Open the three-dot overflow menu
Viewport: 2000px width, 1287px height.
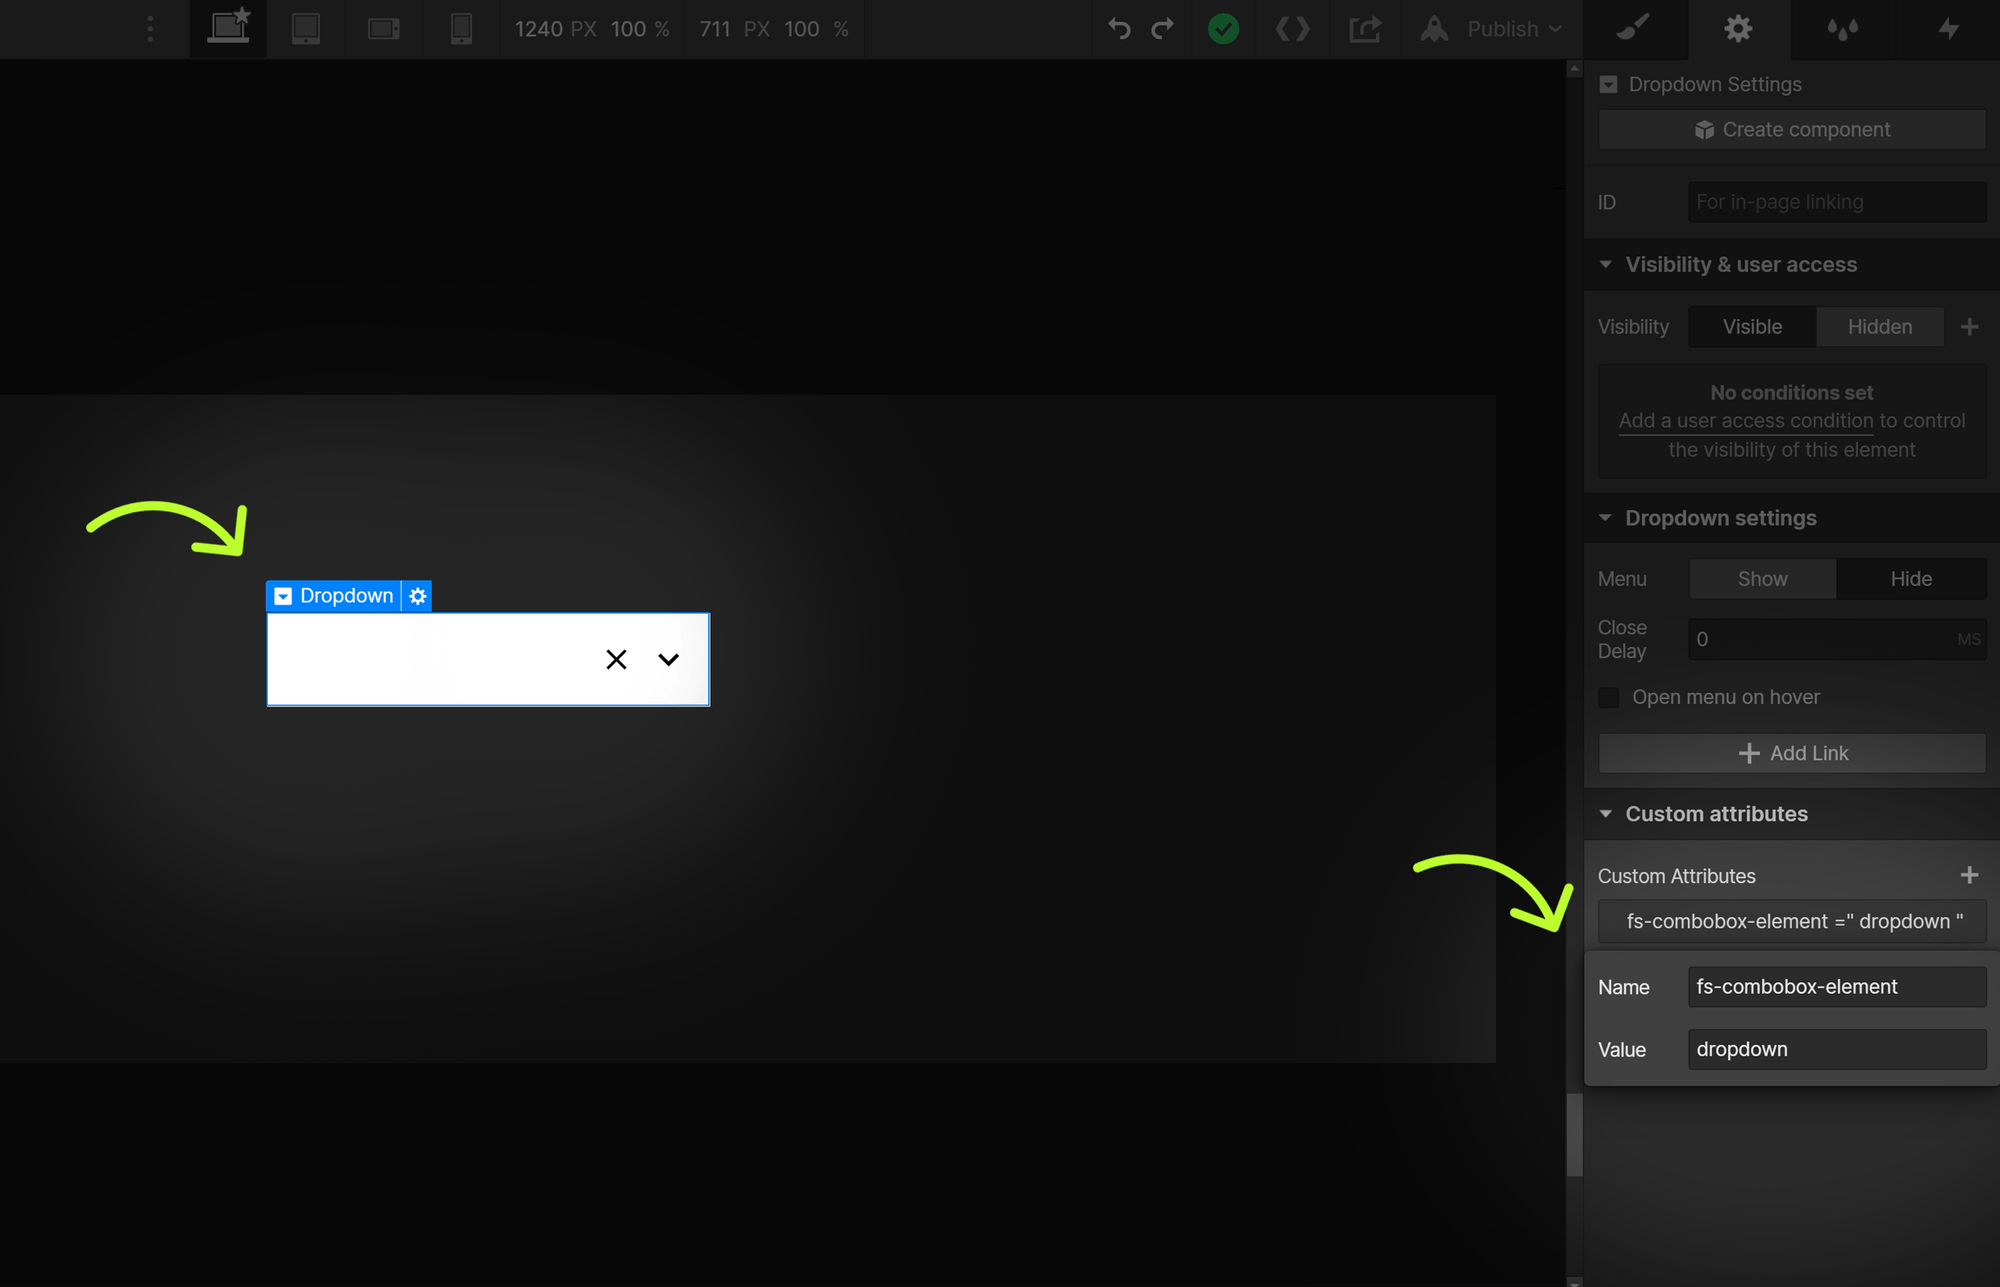coord(149,29)
